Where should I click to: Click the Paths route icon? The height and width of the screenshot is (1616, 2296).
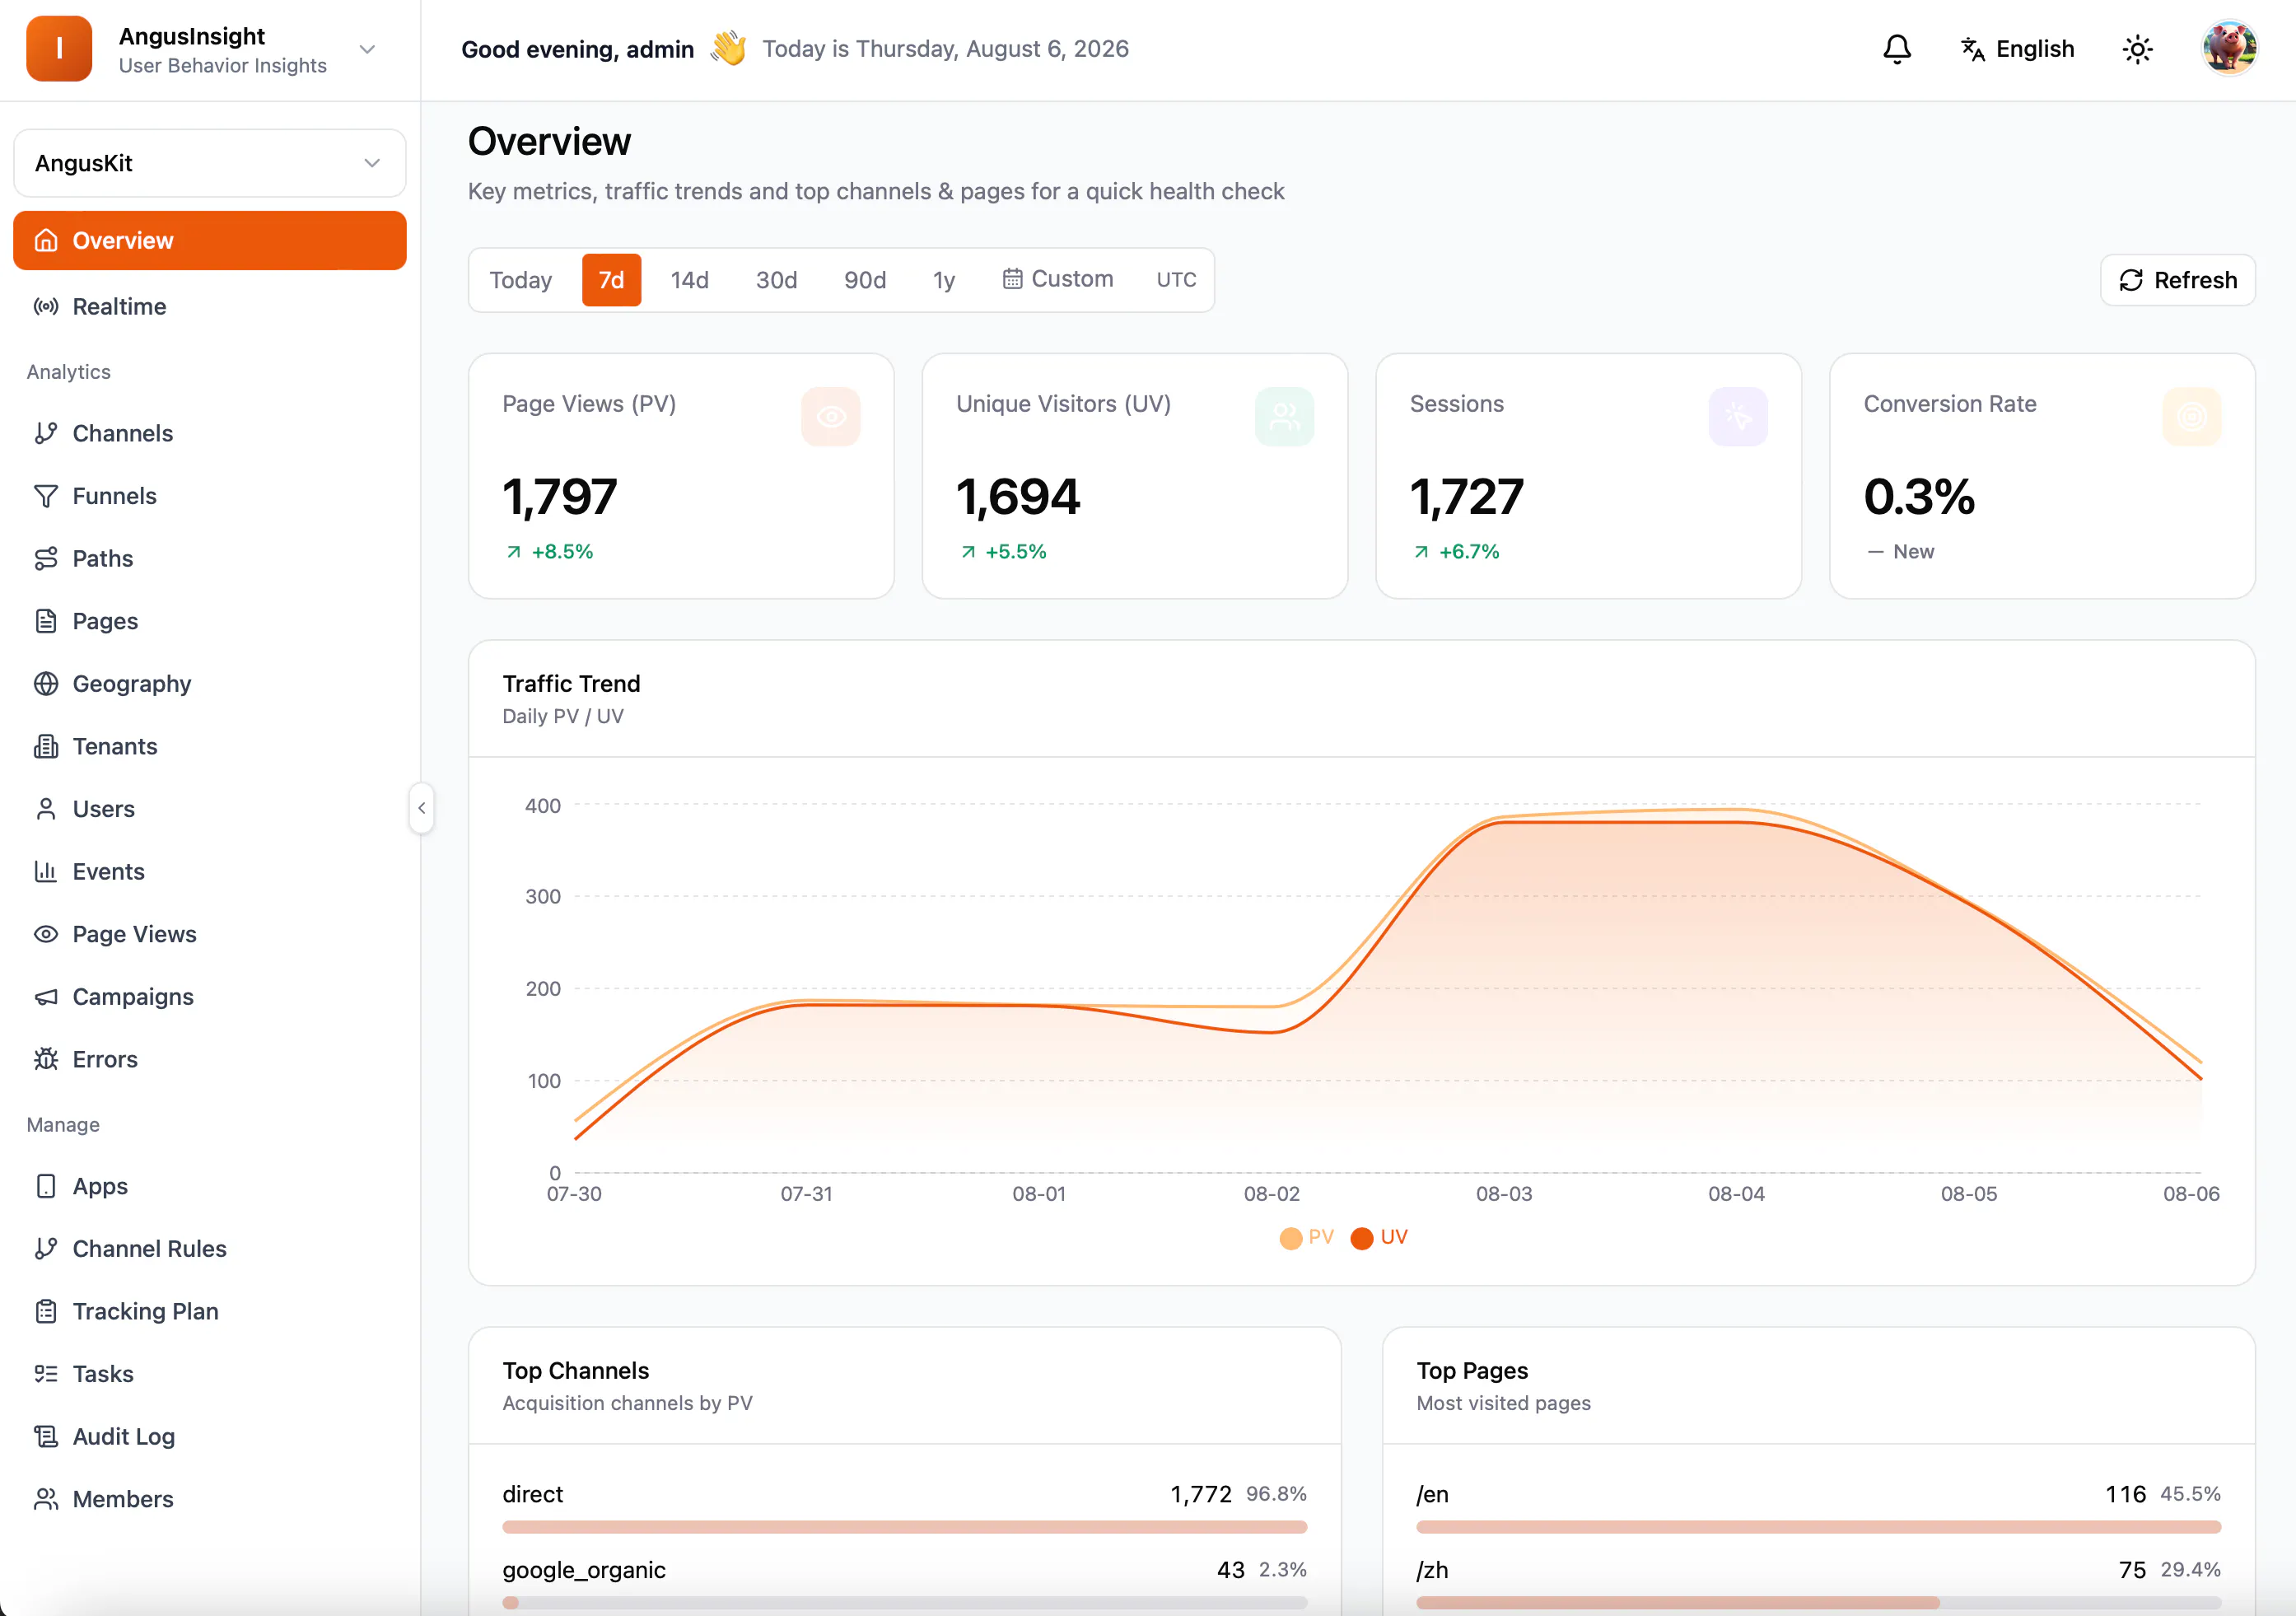pos(46,558)
